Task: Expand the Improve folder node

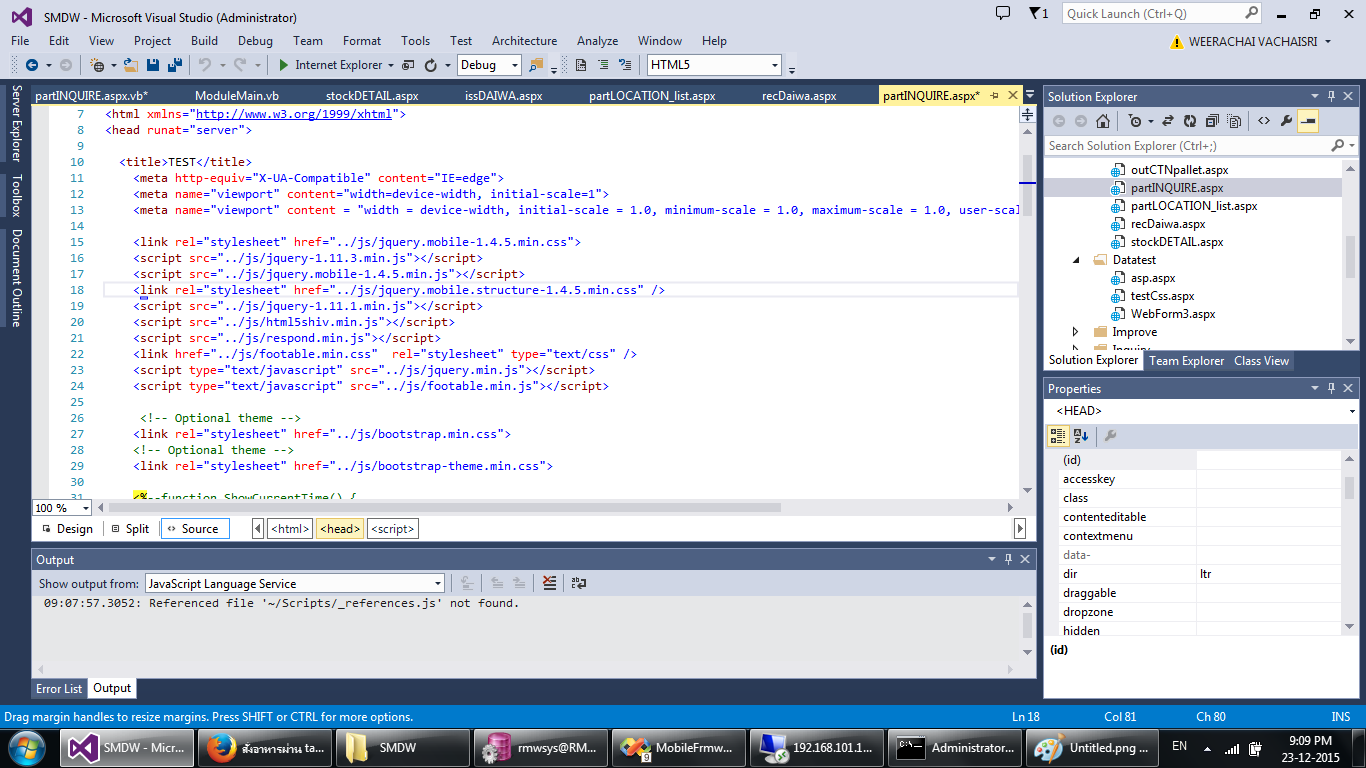Action: coord(1076,332)
